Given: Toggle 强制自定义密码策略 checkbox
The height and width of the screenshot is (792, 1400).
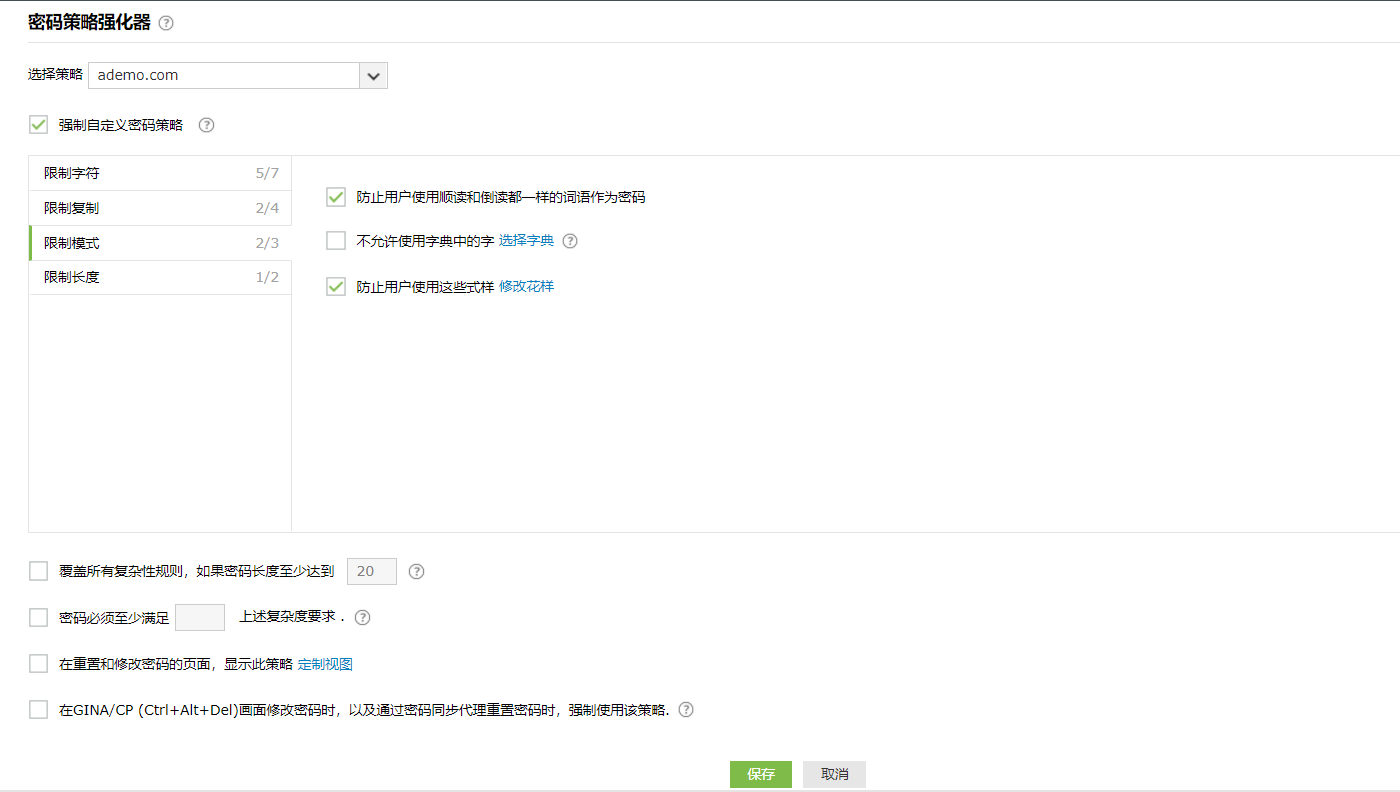Looking at the screenshot, I should (39, 125).
